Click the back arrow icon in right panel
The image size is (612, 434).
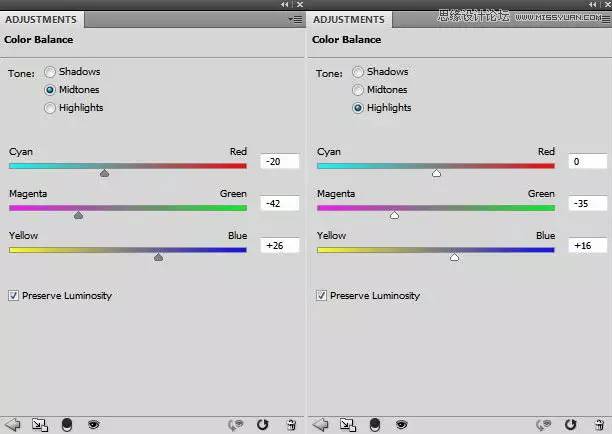[x=320, y=424]
